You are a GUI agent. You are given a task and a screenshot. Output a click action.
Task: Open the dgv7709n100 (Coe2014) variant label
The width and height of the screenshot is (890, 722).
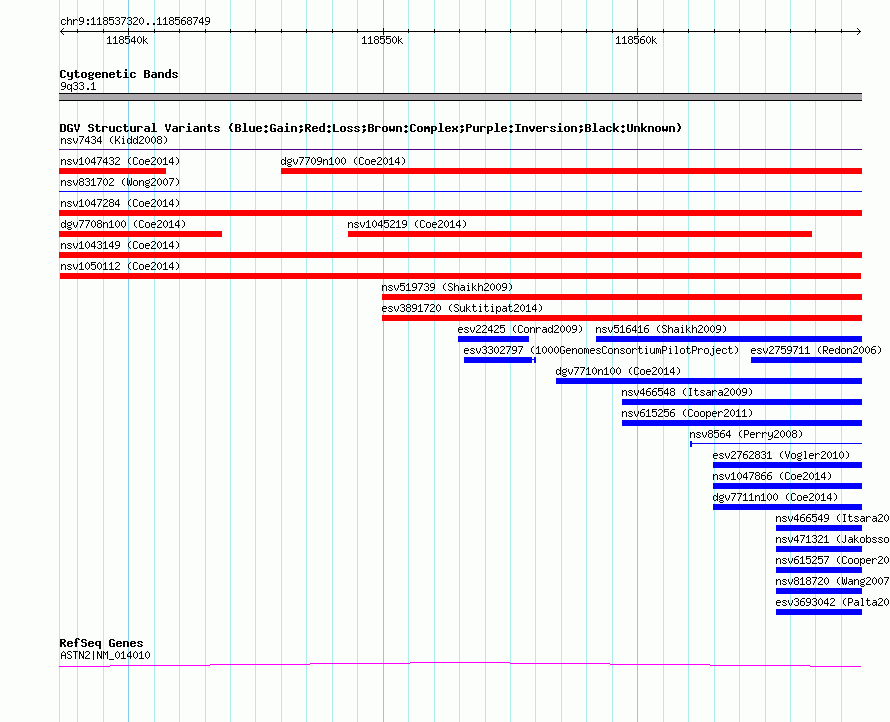[x=343, y=161]
